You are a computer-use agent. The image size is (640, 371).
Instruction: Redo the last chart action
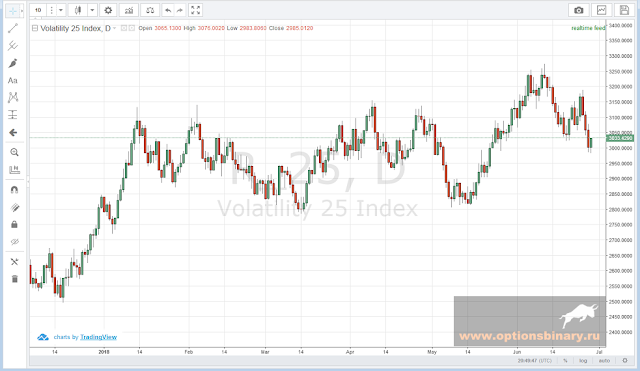pos(180,10)
